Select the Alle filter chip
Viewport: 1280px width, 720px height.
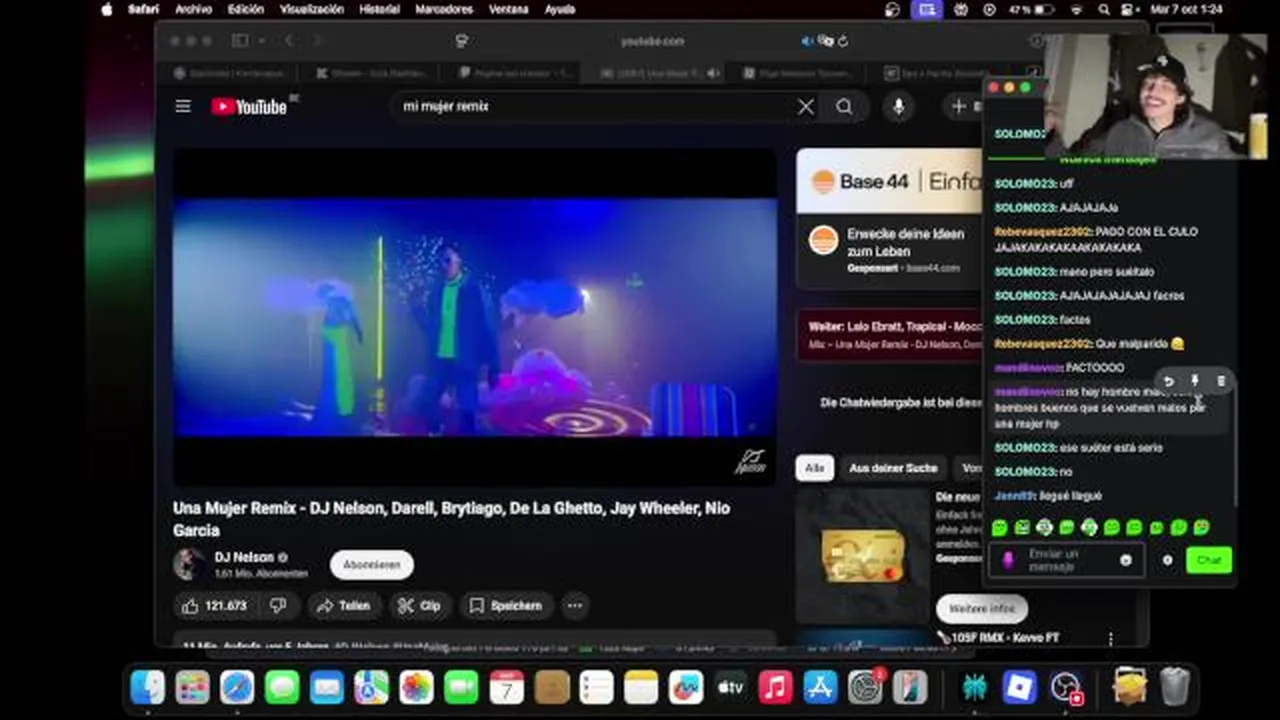tap(814, 468)
